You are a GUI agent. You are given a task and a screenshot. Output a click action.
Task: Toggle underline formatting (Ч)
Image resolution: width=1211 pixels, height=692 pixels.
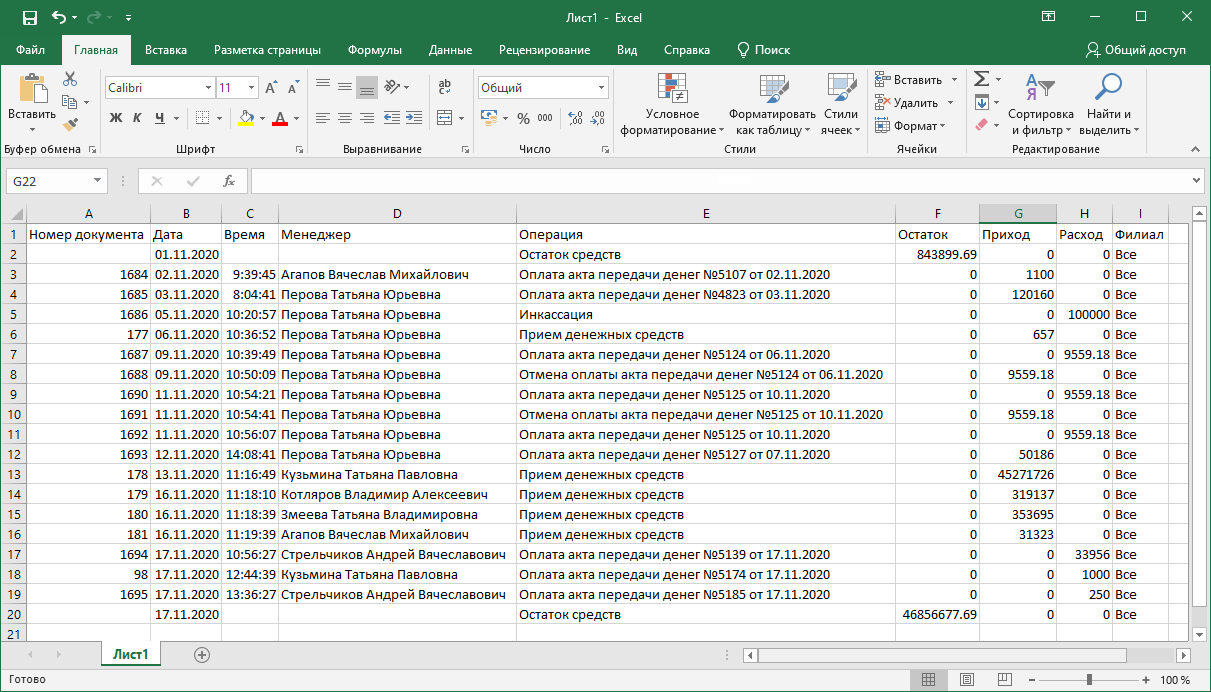160,118
